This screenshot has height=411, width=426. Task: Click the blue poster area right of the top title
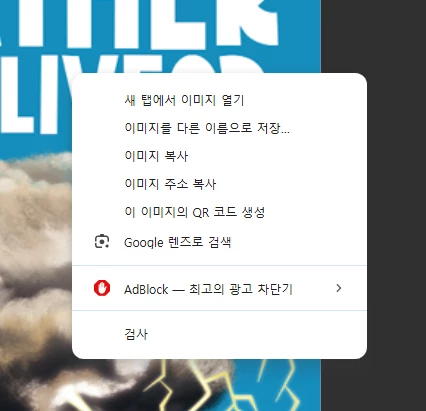(x=300, y=33)
